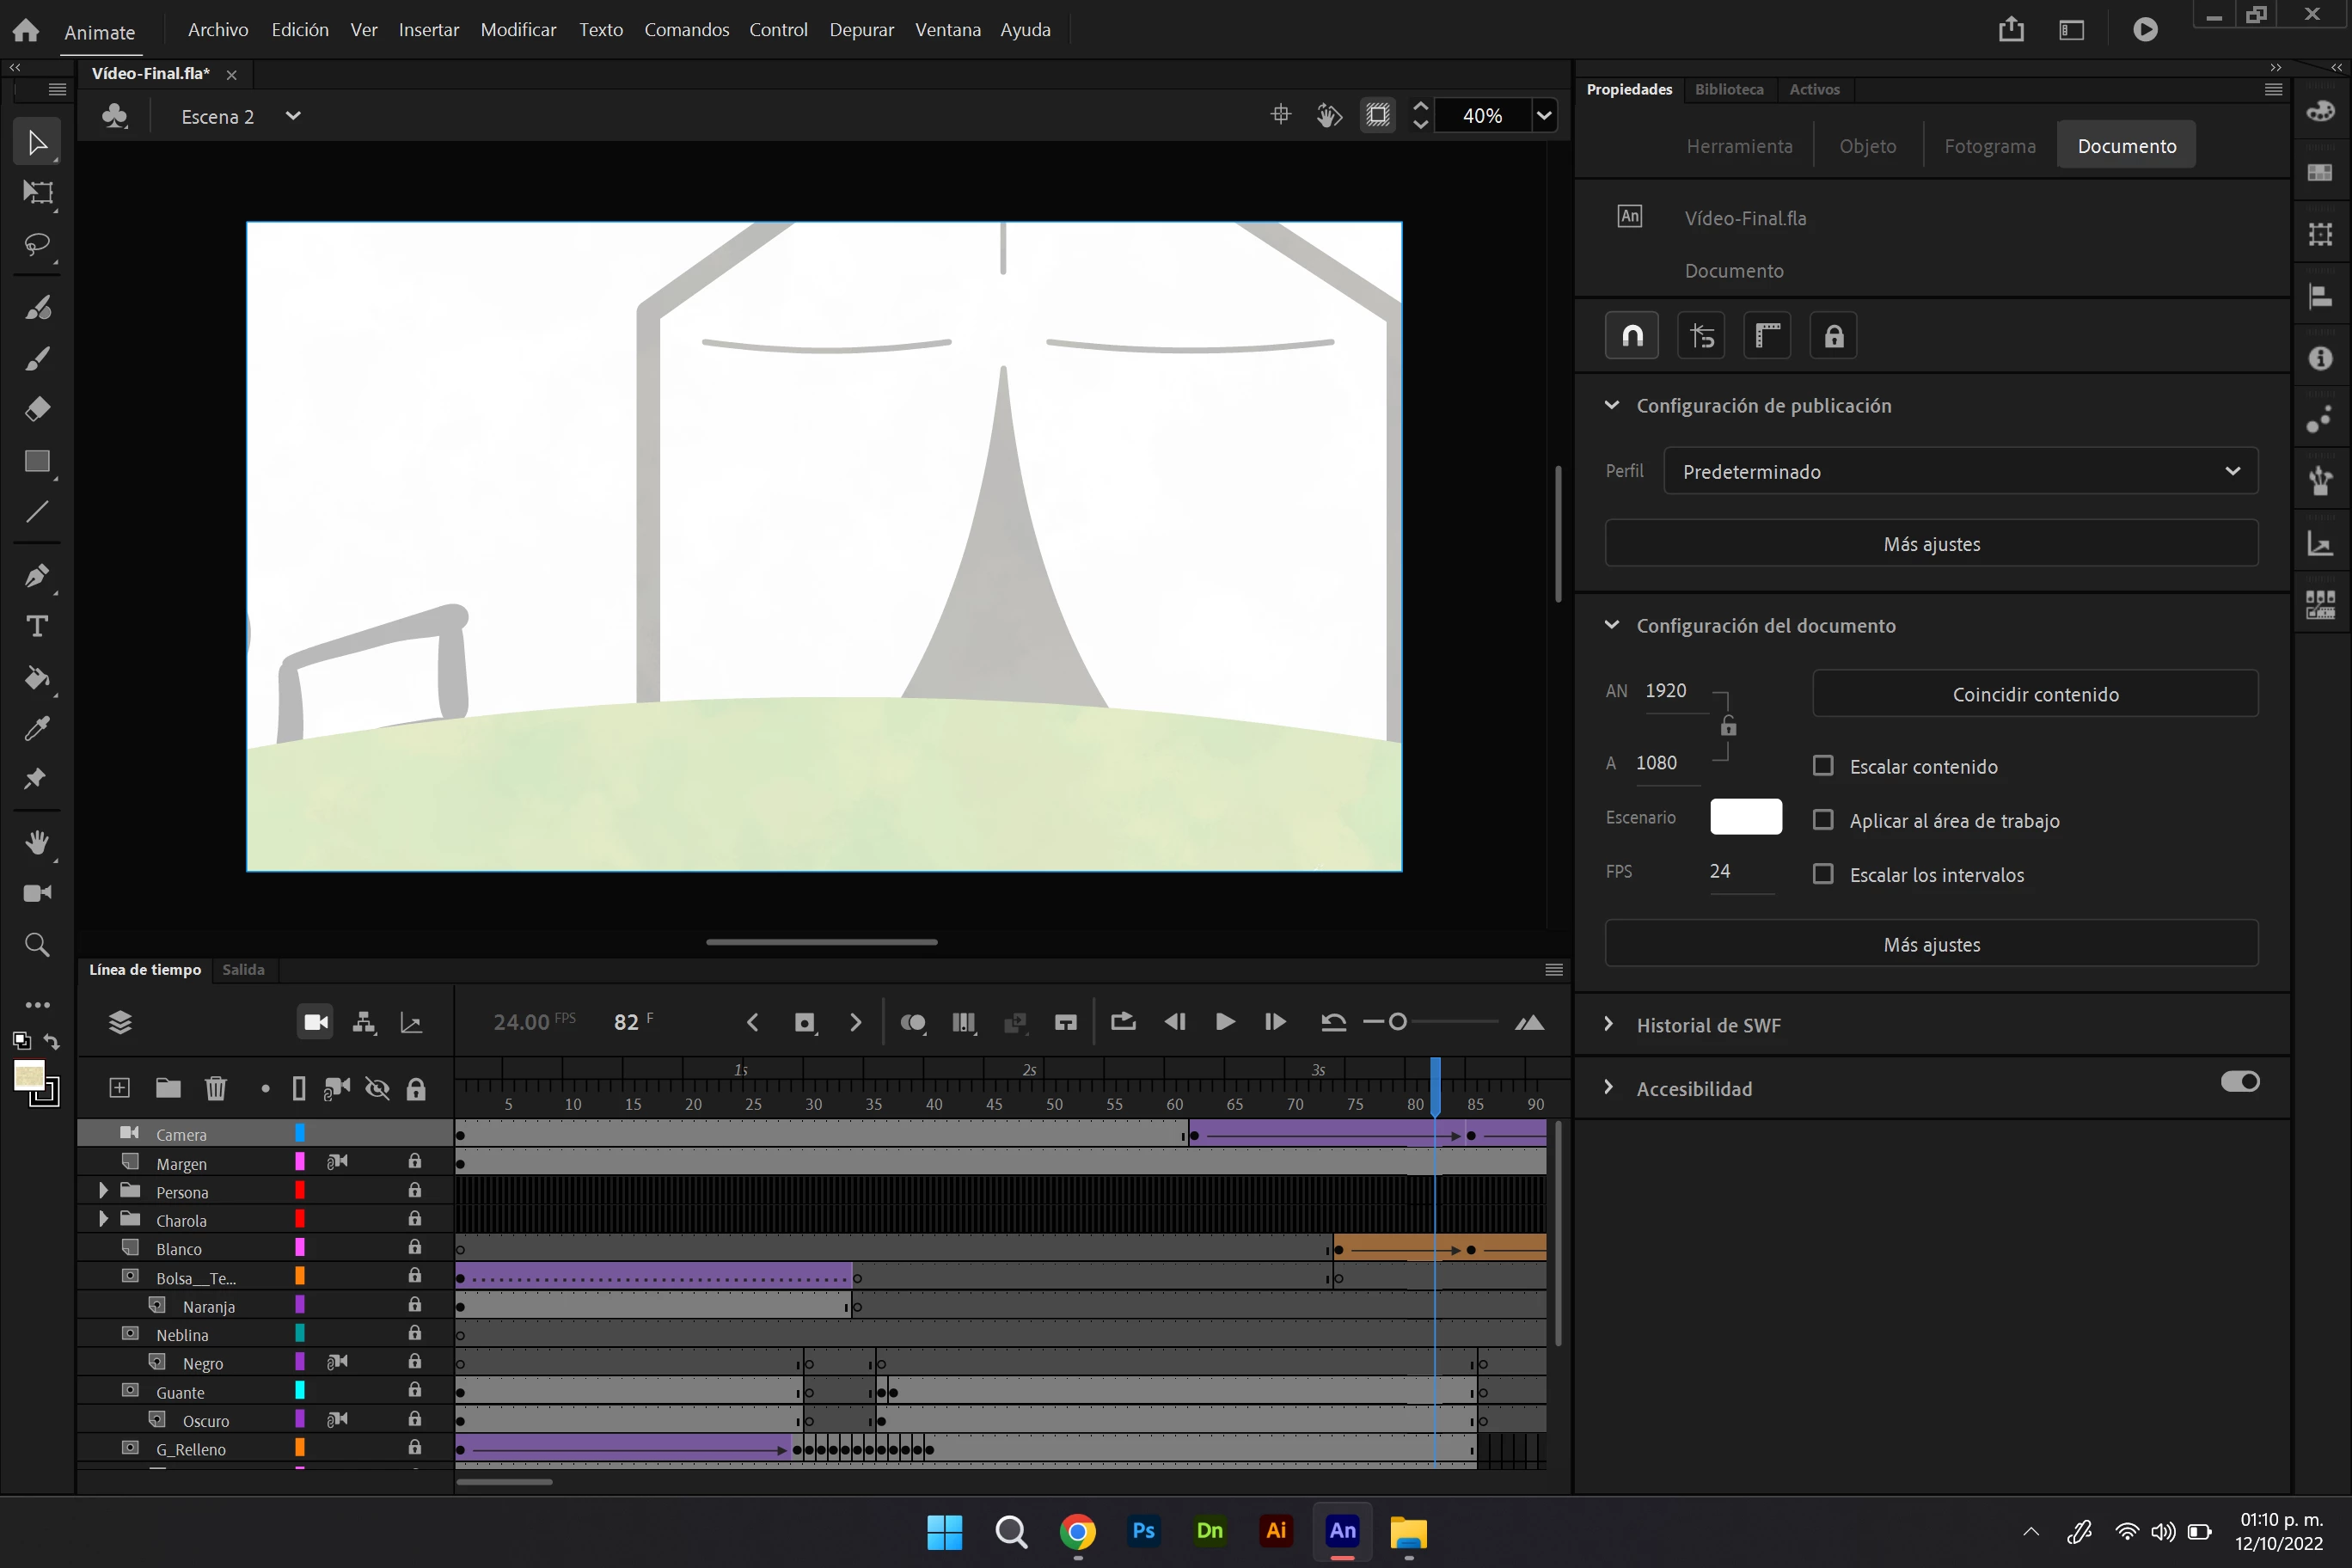
Task: Toggle the Accesibilidad switch
Action: pyautogui.click(x=2239, y=1082)
